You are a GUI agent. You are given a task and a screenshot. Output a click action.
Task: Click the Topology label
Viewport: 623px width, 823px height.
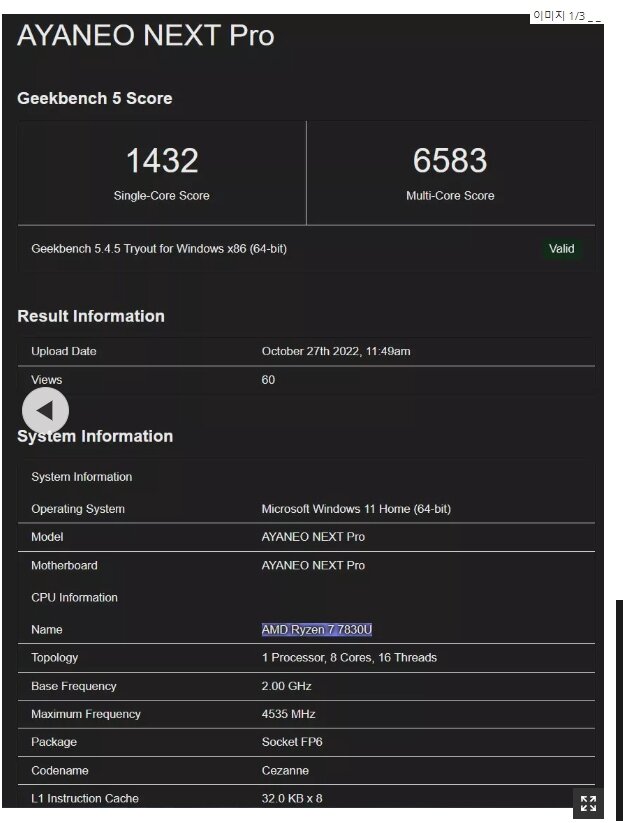pyautogui.click(x=55, y=658)
